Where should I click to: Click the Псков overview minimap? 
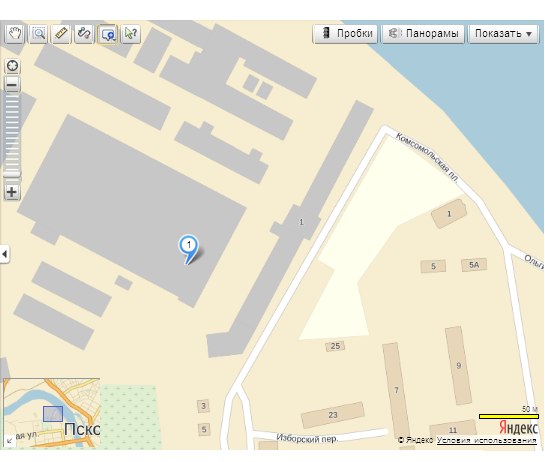(52, 412)
